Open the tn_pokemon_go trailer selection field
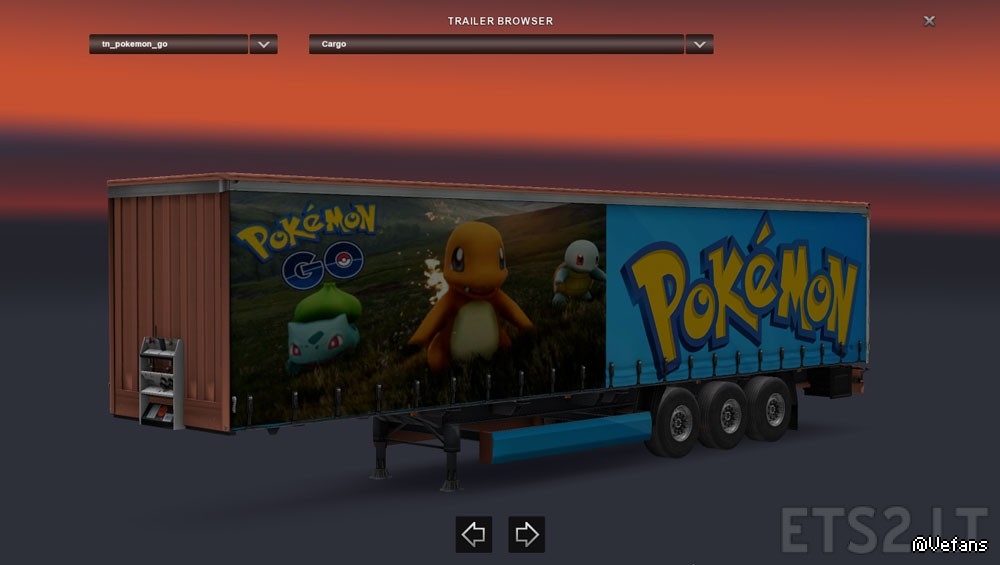Image resolution: width=1000 pixels, height=565 pixels. 168,44
